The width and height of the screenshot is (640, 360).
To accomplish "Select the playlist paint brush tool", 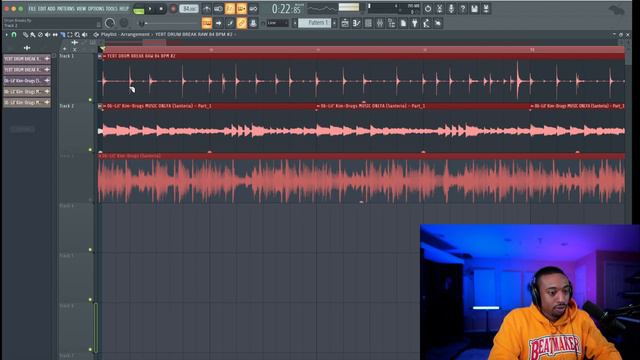I will point(33,35).
